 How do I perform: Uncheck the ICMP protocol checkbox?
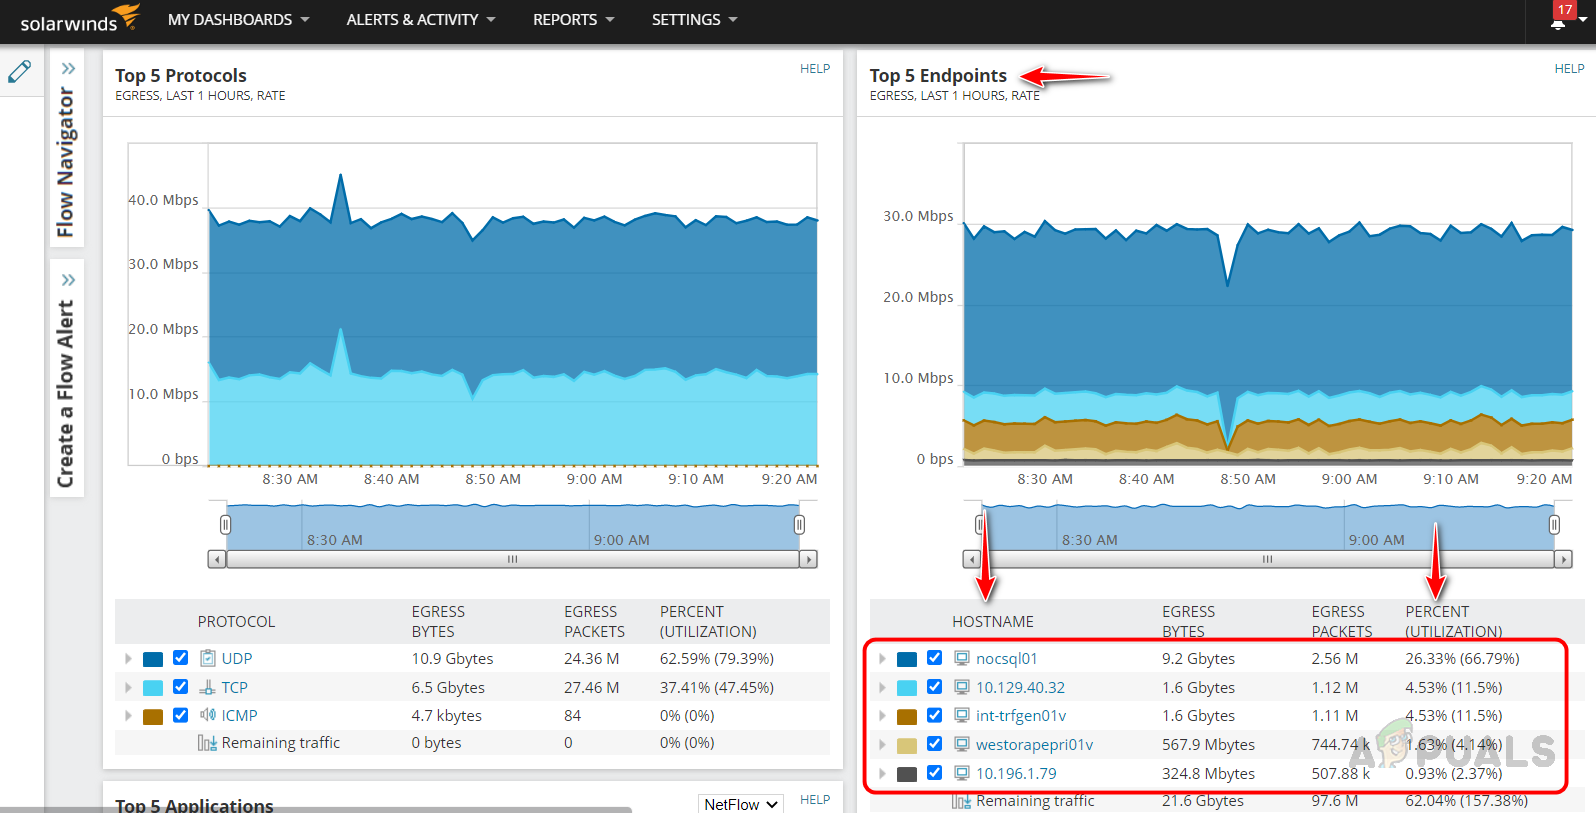180,715
